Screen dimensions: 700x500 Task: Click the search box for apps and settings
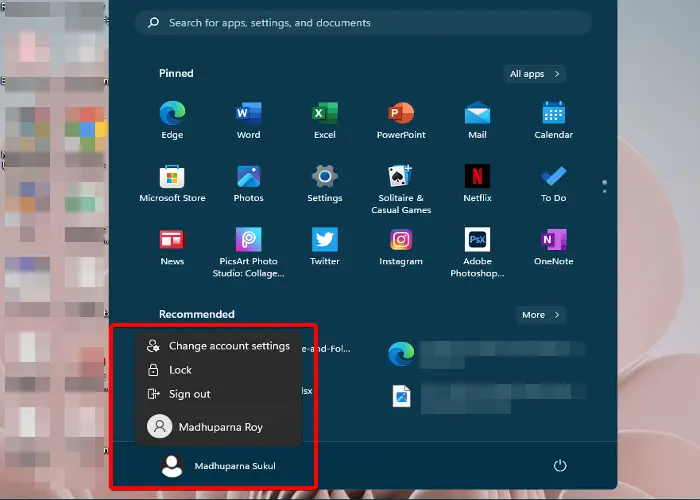[363, 23]
